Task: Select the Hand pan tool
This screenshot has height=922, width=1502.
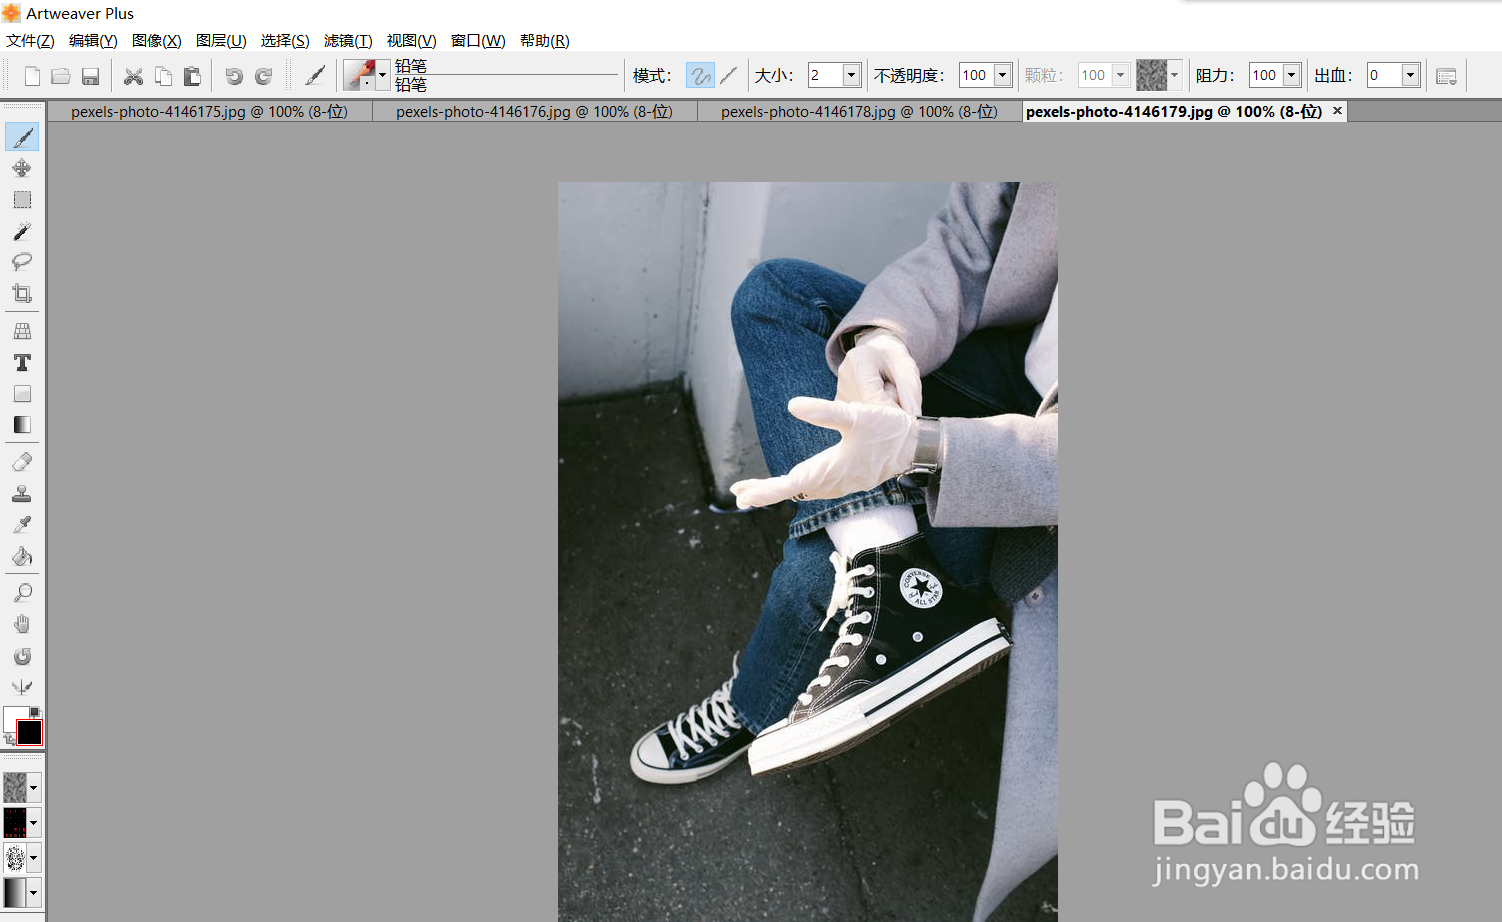Action: pos(22,624)
